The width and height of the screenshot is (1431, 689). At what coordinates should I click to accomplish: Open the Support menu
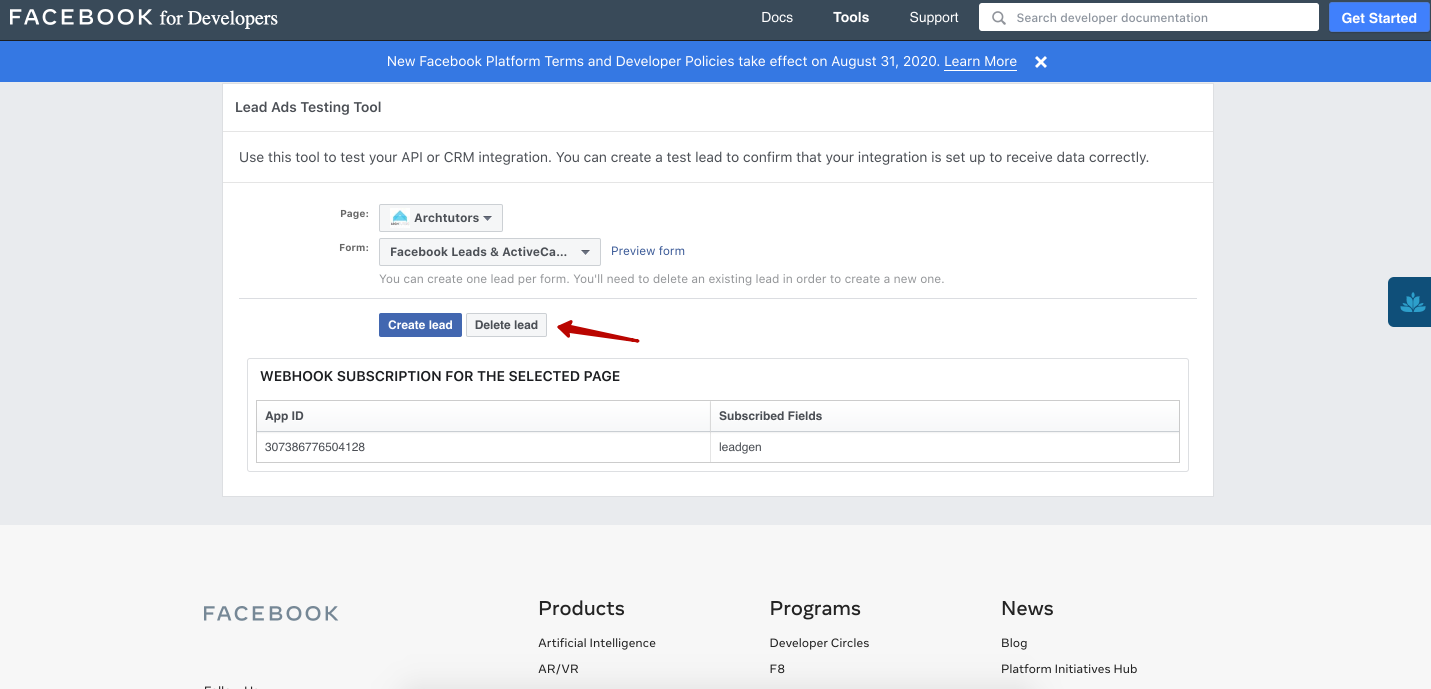tap(934, 18)
